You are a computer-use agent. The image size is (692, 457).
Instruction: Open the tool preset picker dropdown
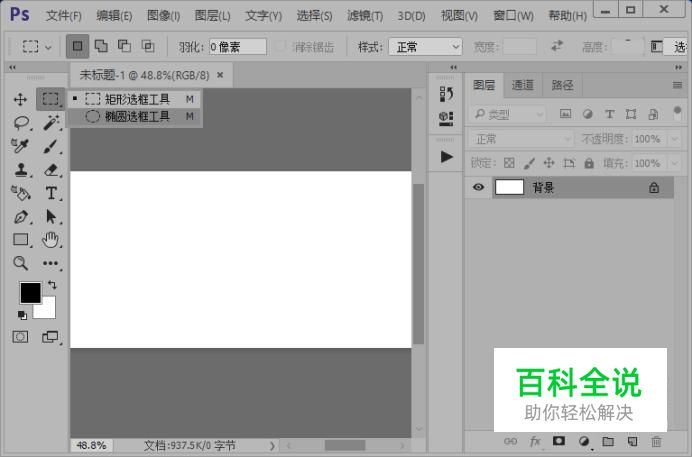click(x=37, y=47)
